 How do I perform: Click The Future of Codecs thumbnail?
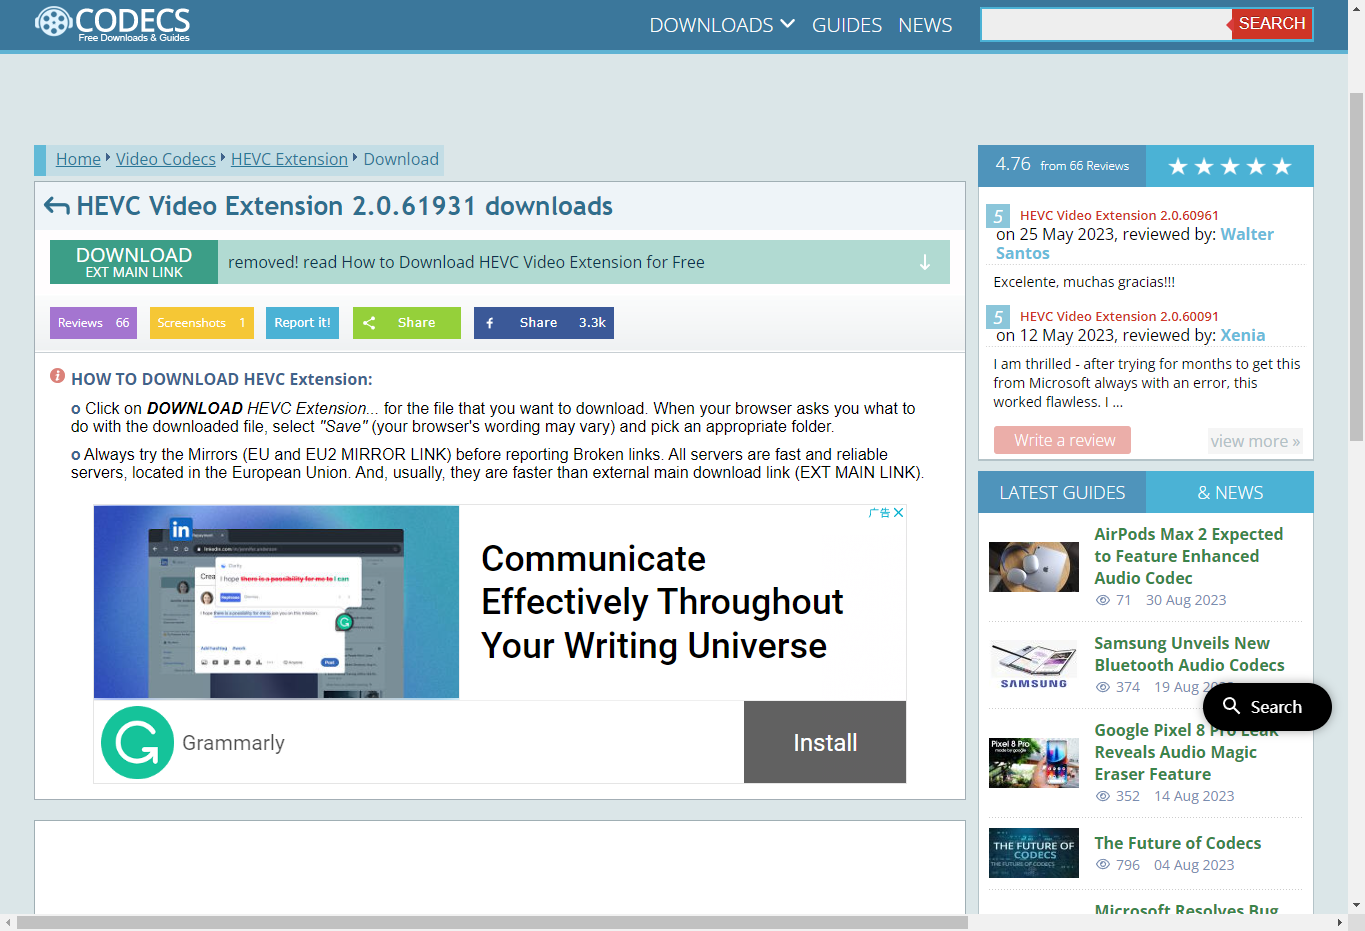(1034, 853)
